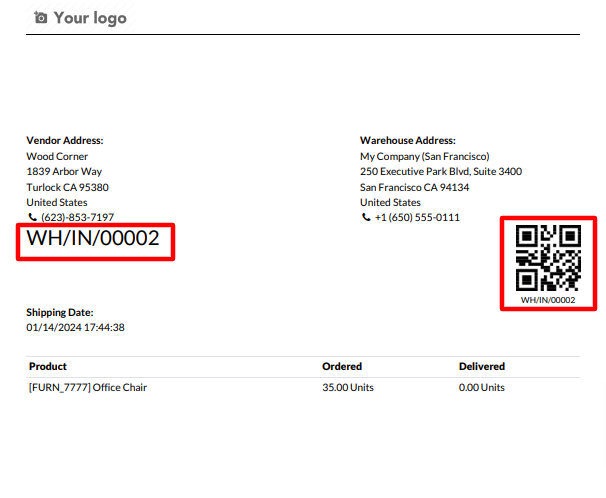The image size is (606, 498).
Task: Click 'San Francisco CA 94134' text
Action: (x=415, y=187)
